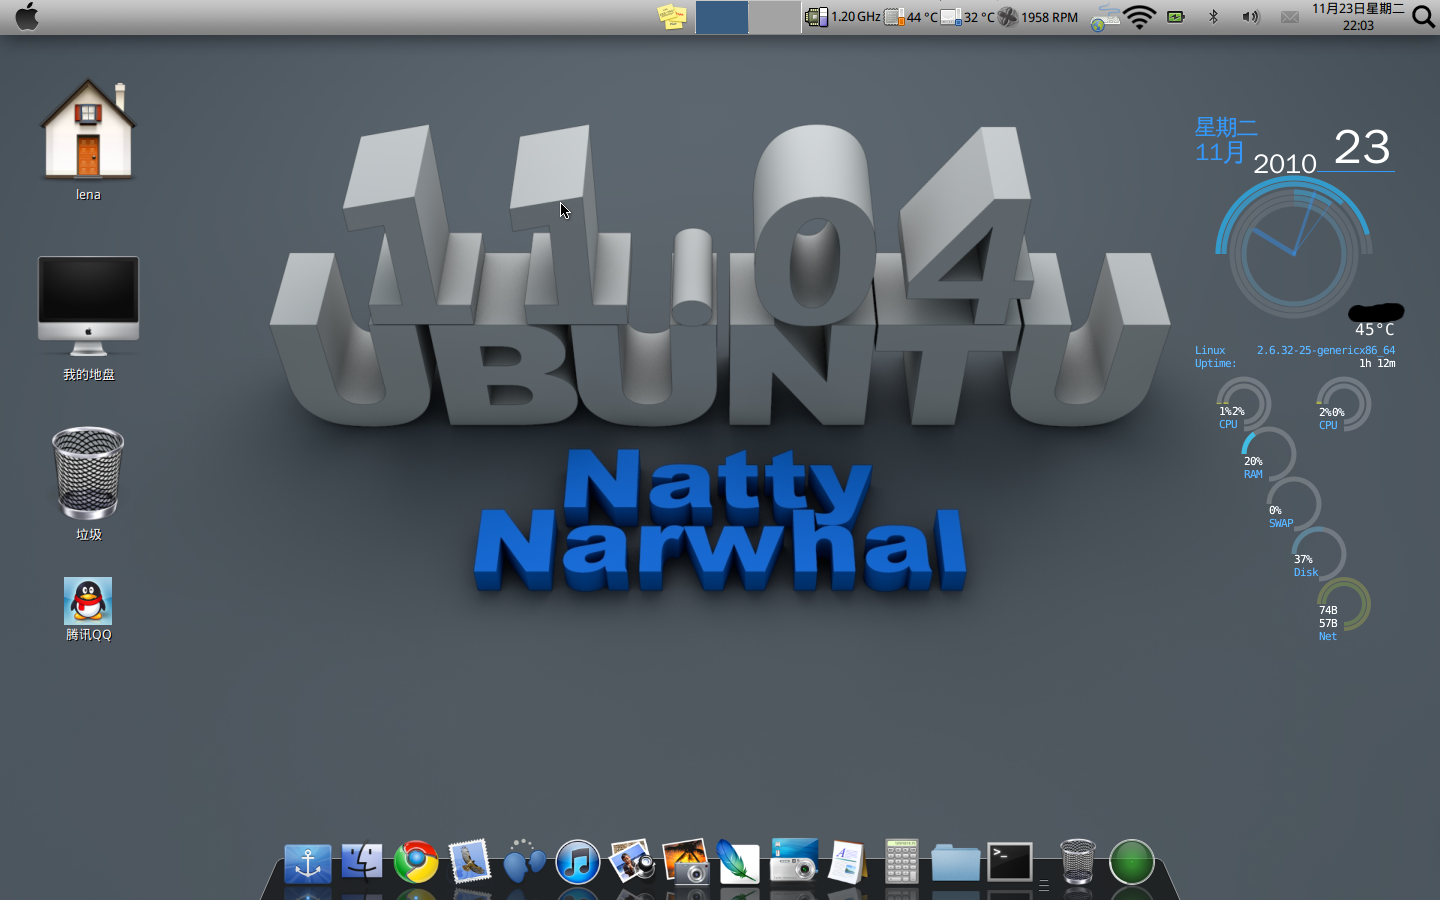This screenshot has height=900, width=1440.
Task: Click the kernel version 2.6.32-25-generic text
Action: pyautogui.click(x=1326, y=350)
